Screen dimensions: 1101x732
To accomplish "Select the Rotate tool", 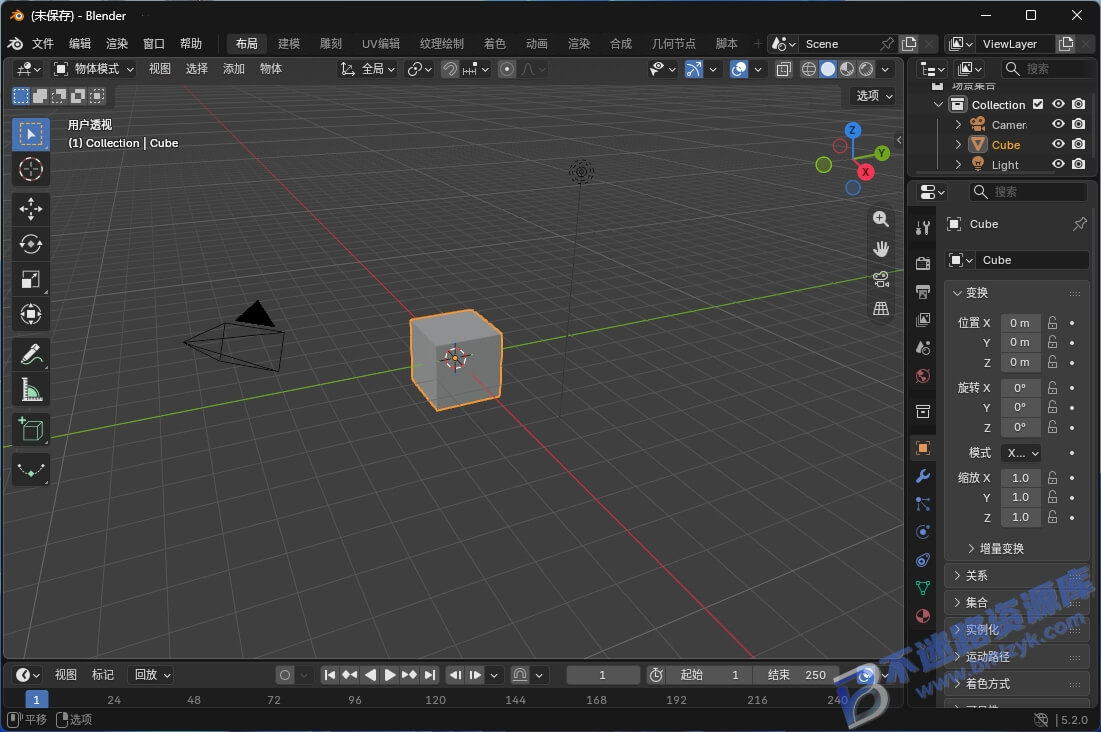I will (x=31, y=244).
